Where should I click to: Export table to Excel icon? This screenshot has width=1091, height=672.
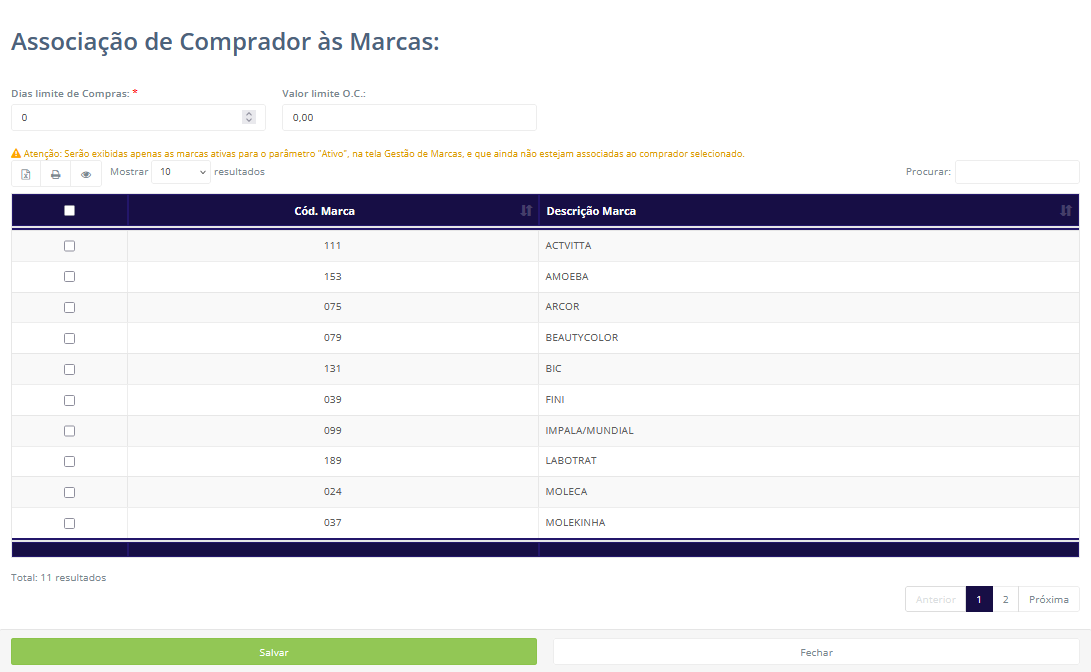(26, 174)
